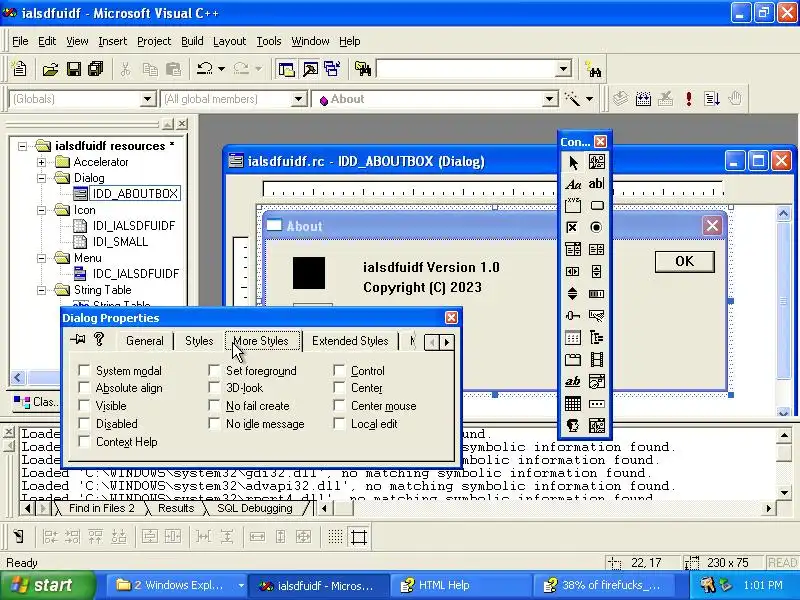Open the Build menu
This screenshot has height=600, width=800.
[x=192, y=41]
